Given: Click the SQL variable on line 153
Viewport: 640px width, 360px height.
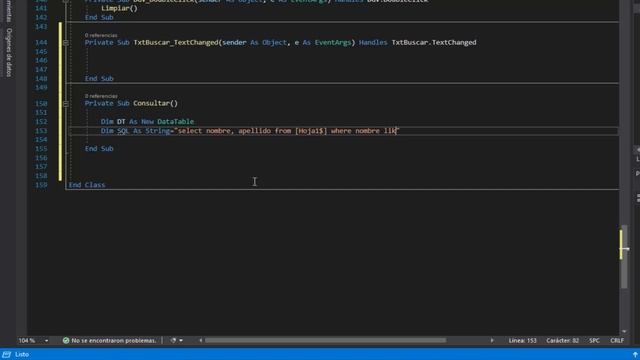Looking at the screenshot, I should 123,131.
